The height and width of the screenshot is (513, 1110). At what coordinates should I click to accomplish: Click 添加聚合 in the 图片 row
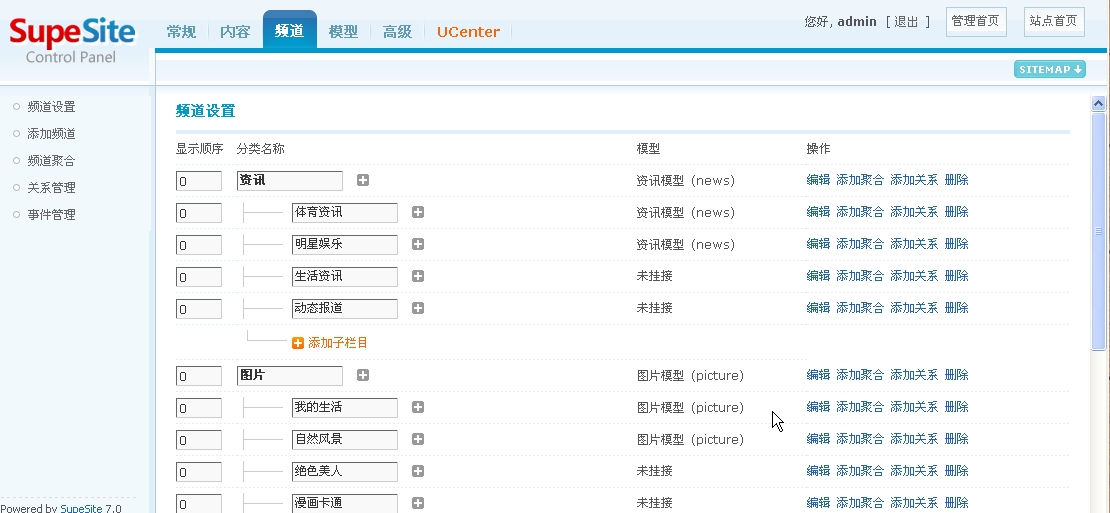click(859, 374)
